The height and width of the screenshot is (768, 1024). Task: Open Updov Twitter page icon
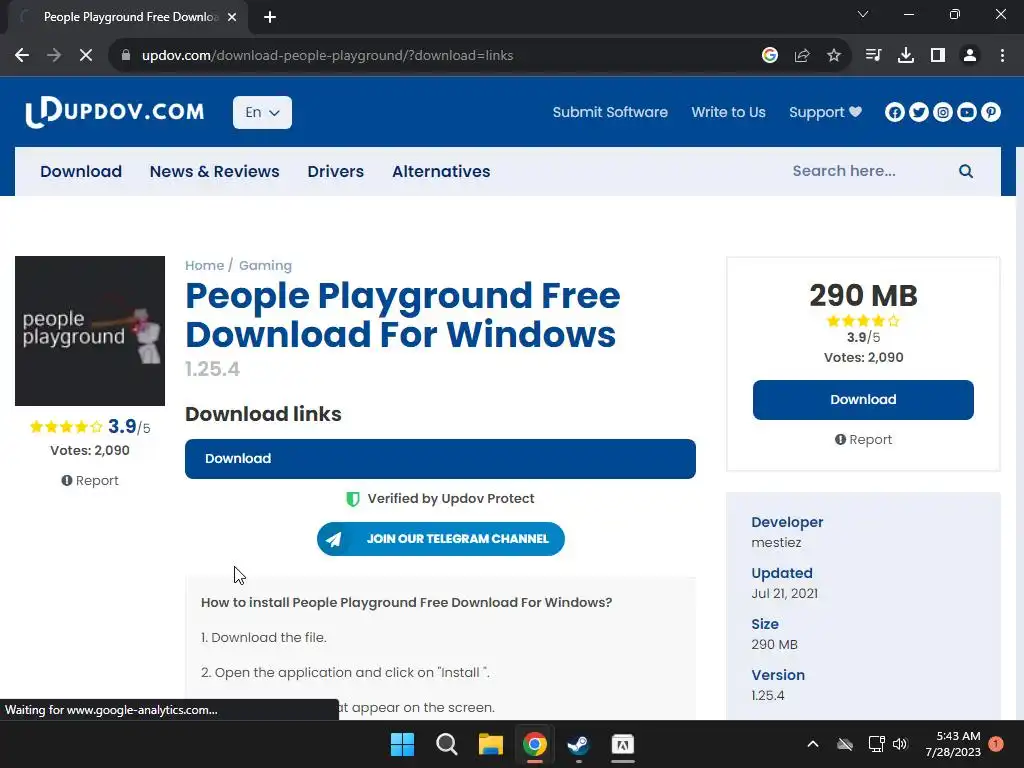click(x=919, y=112)
